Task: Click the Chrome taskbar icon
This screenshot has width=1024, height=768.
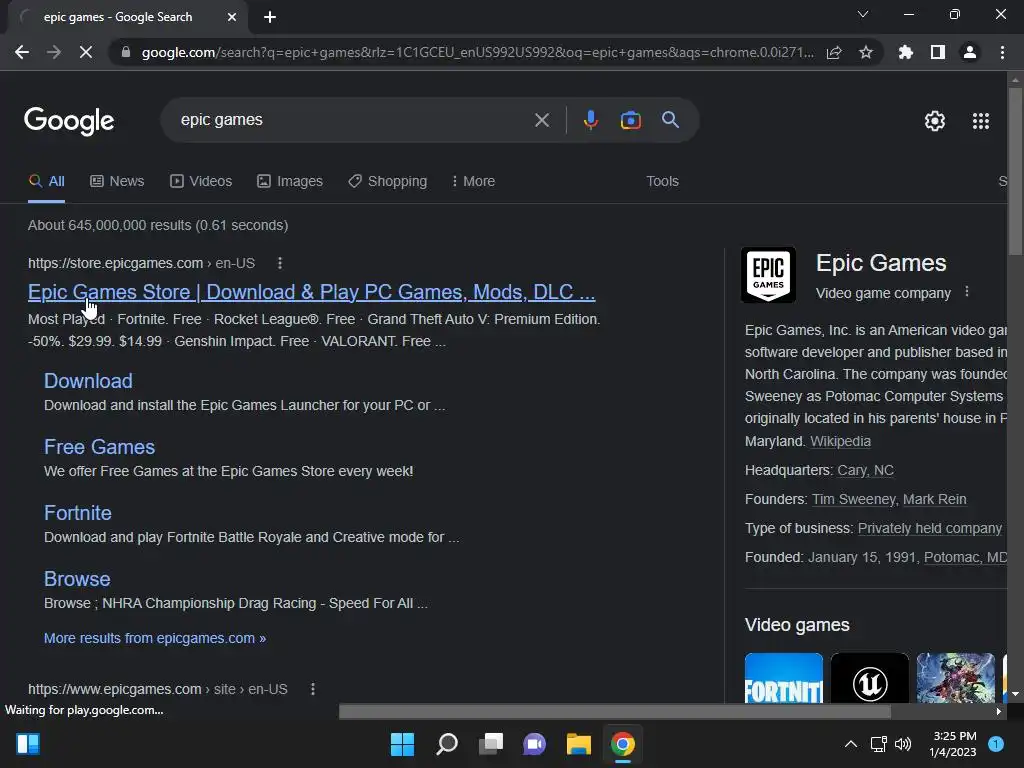Action: coord(622,744)
